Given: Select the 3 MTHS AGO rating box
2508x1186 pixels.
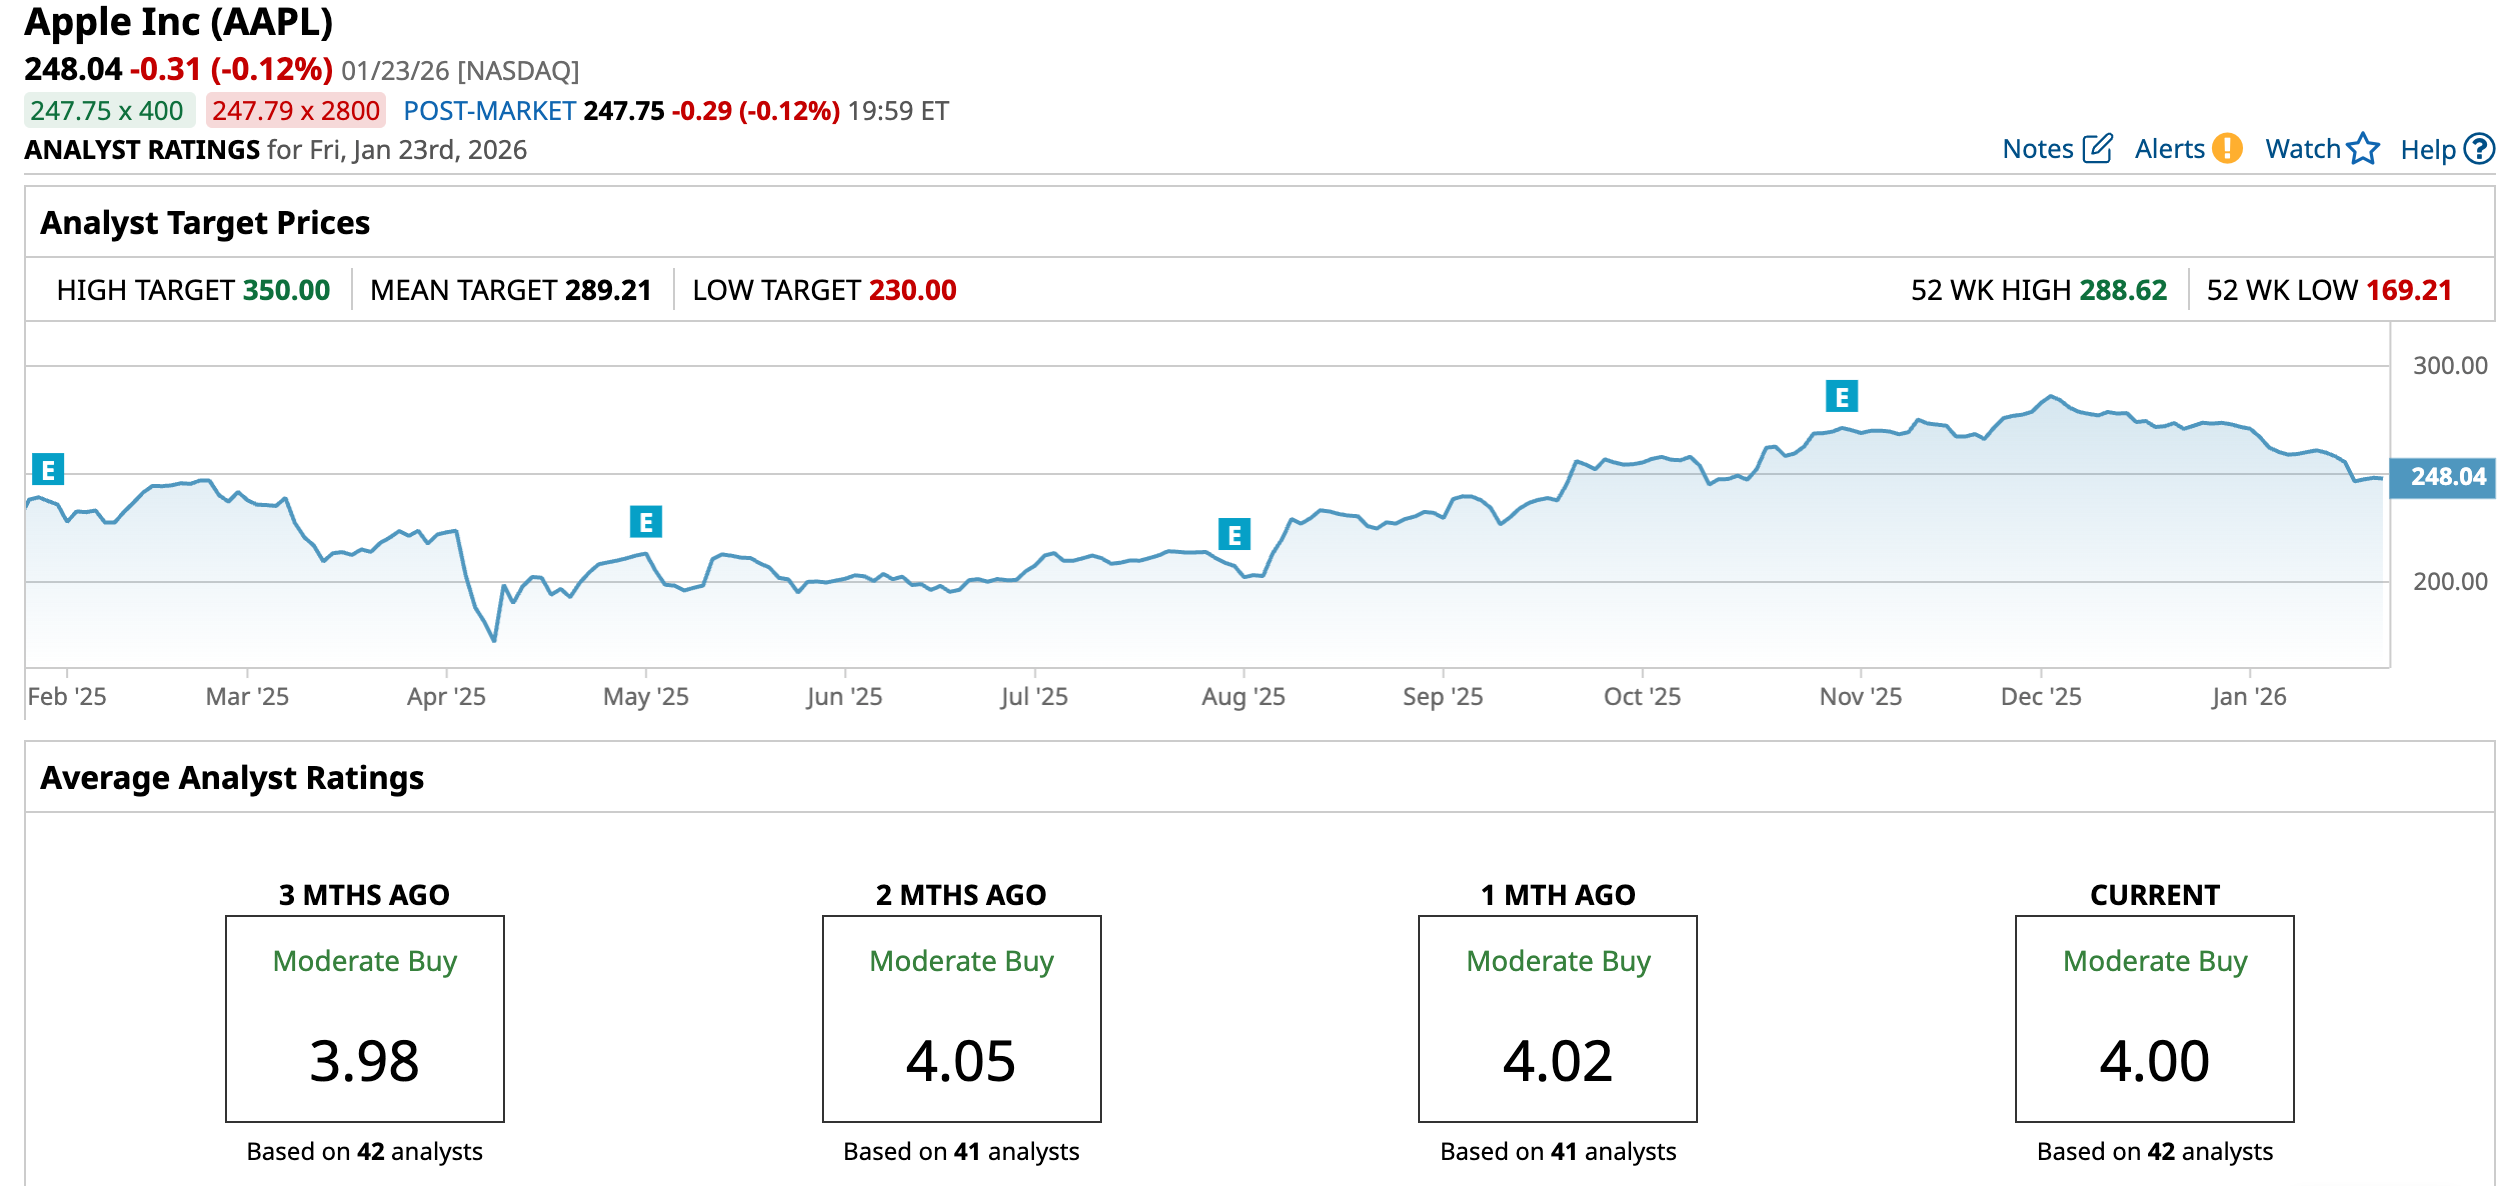Looking at the screenshot, I should 364,1018.
